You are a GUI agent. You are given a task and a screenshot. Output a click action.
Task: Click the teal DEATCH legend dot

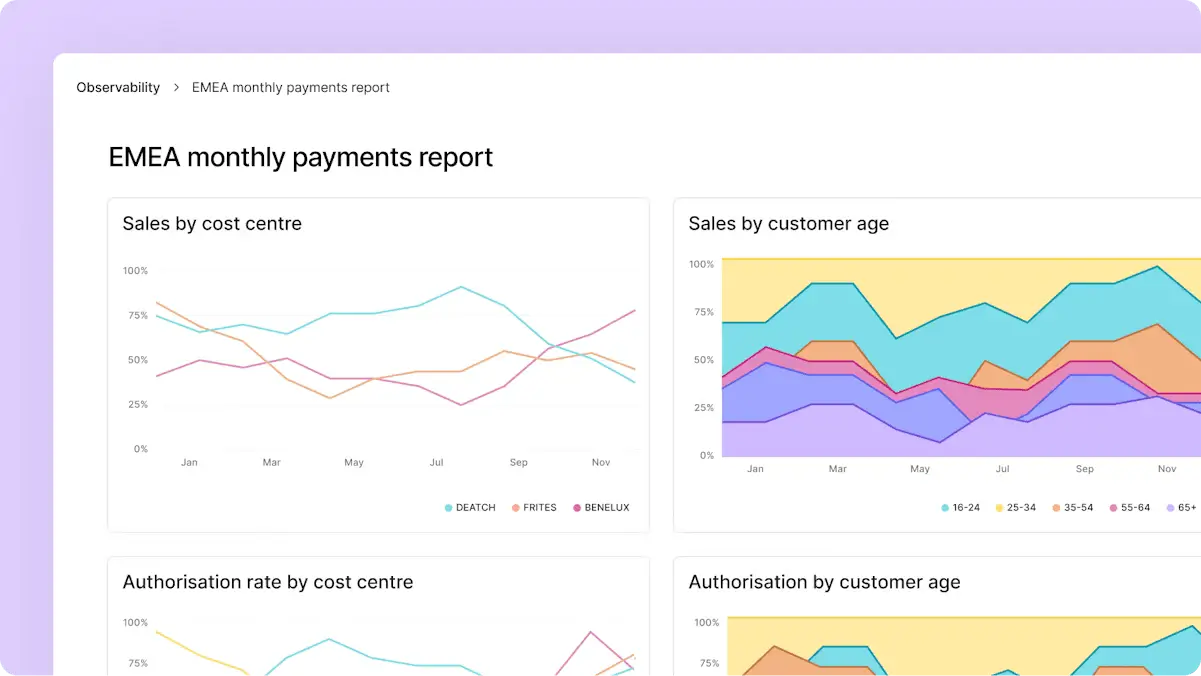click(446, 507)
